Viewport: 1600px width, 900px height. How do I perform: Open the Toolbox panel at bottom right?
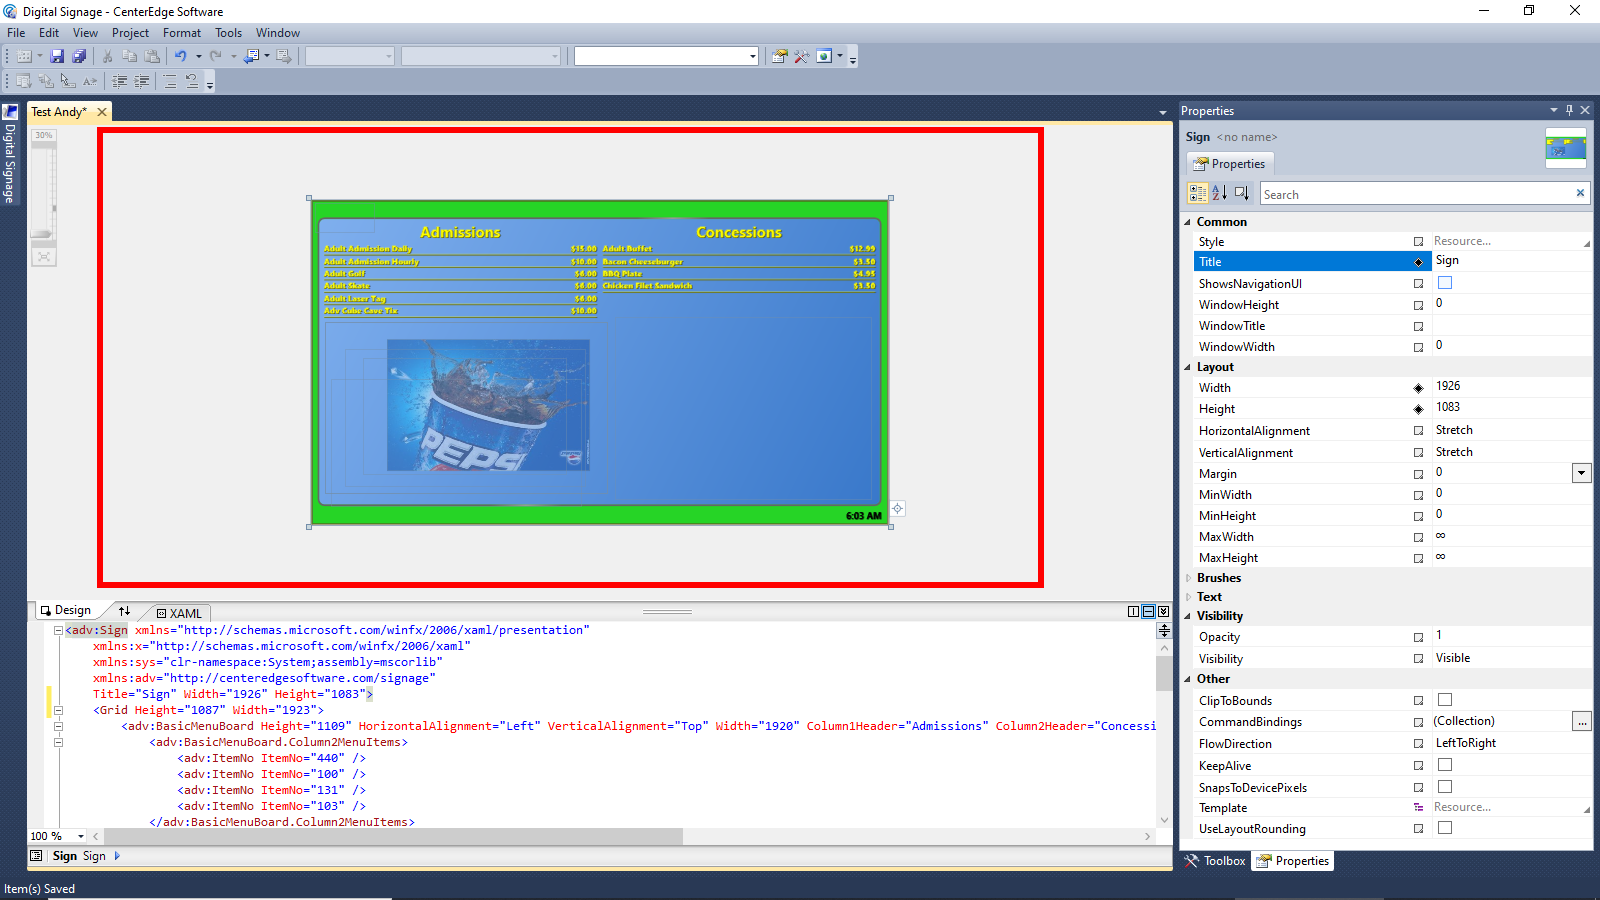(1216, 861)
